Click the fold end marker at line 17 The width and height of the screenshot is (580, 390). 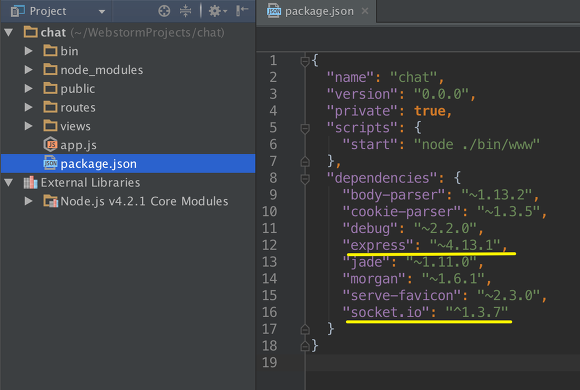305,329
